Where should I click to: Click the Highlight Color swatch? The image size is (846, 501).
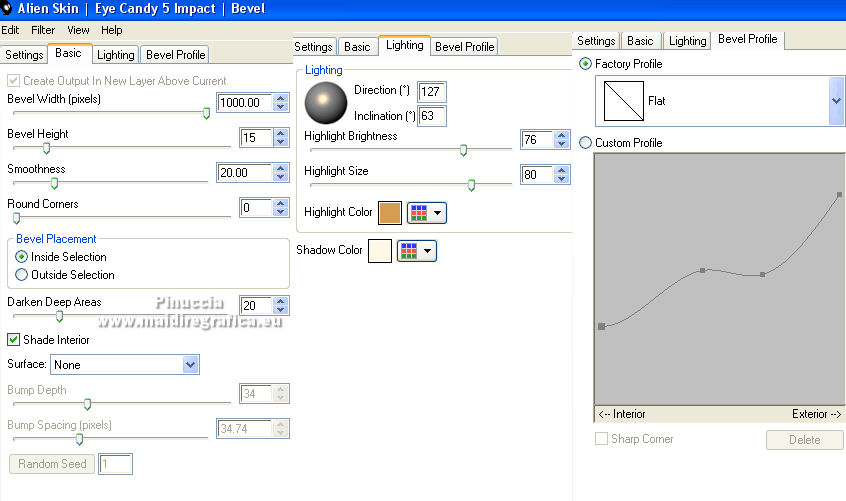click(x=390, y=212)
